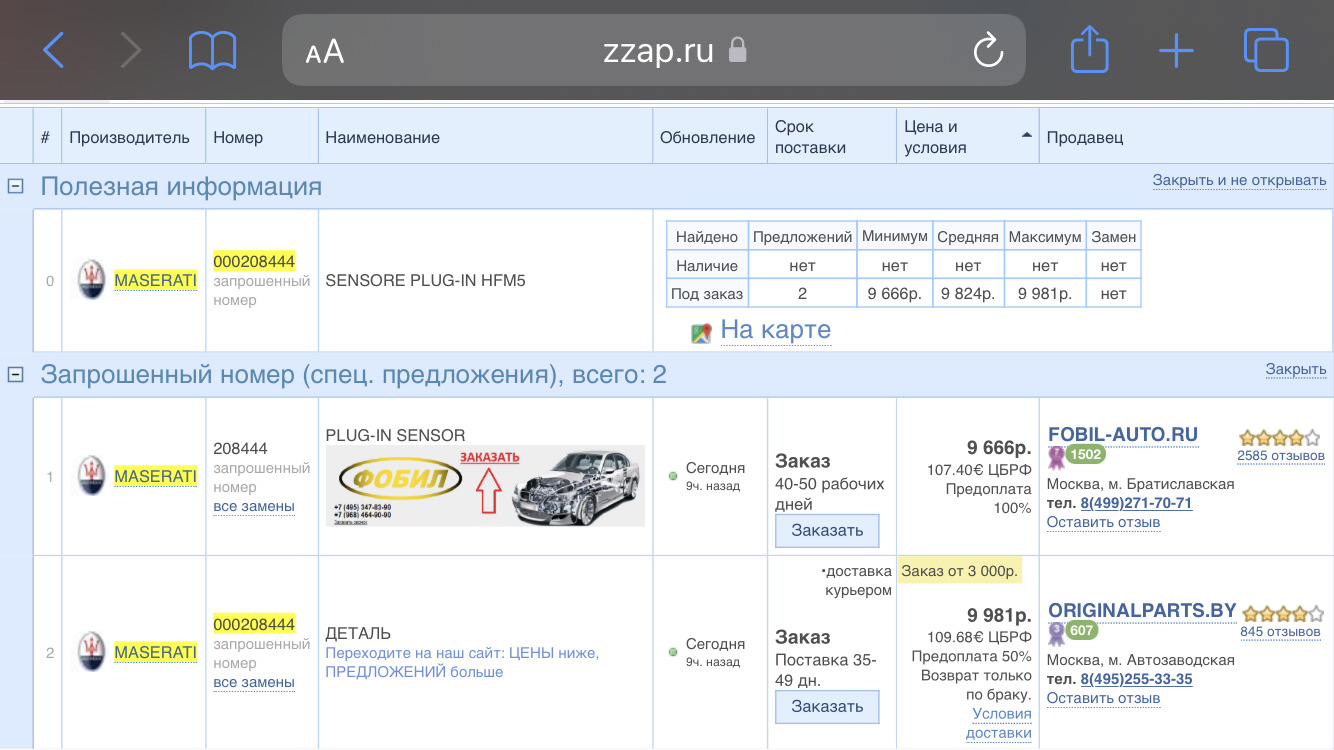This screenshot has width=1334, height=750.
Task: Click the Наименование column header
Action: (x=382, y=137)
